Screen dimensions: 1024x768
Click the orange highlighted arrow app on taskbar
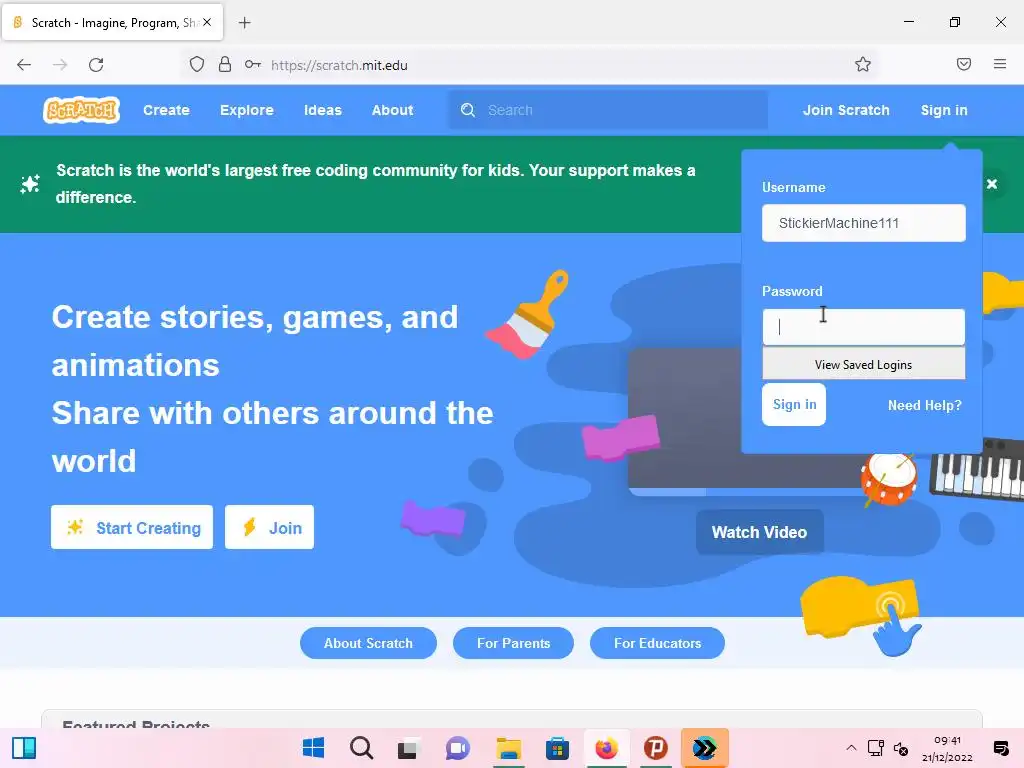[x=705, y=748]
